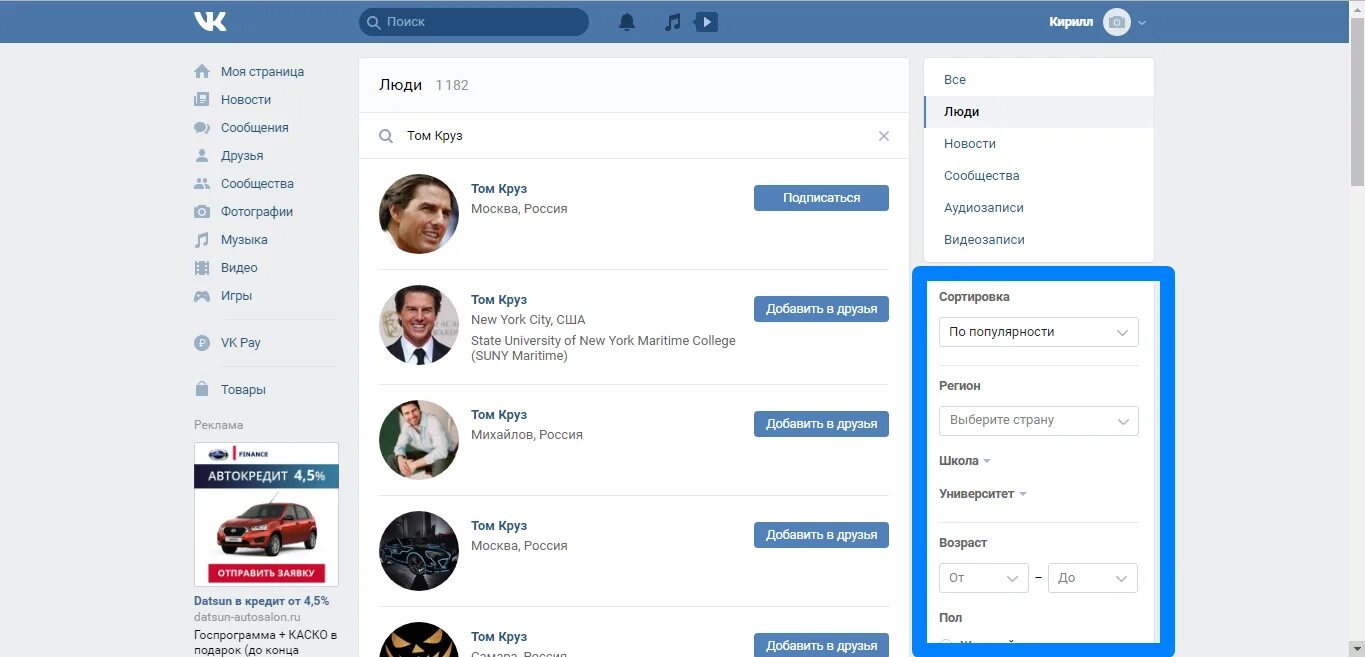Switch to Все search tab
1365x657 pixels.
[x=1039, y=80]
